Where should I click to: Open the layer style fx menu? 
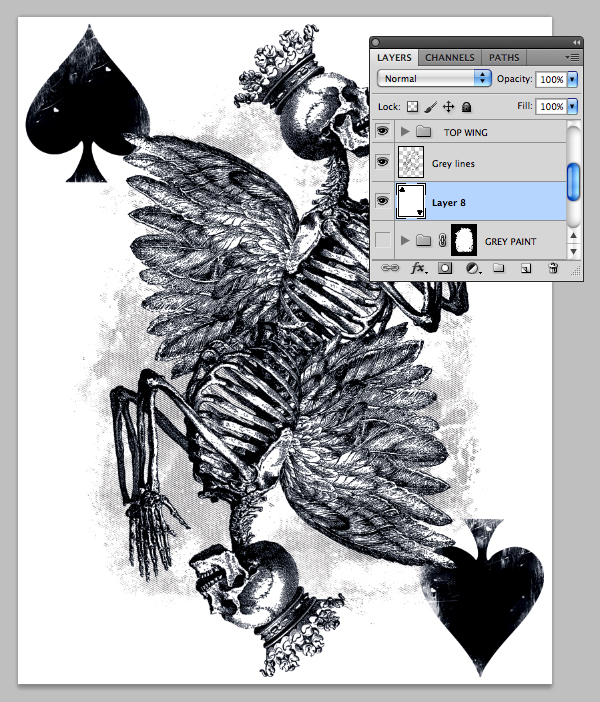pyautogui.click(x=419, y=268)
